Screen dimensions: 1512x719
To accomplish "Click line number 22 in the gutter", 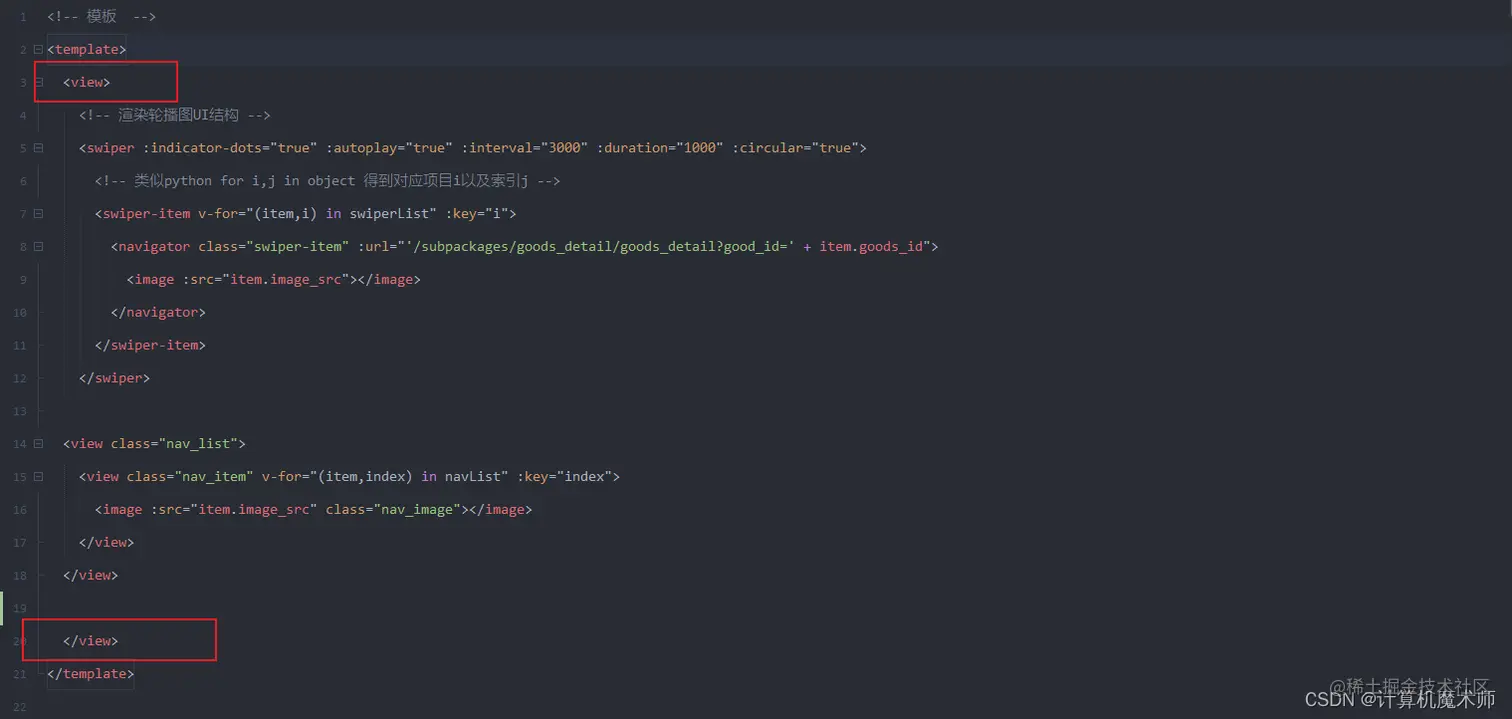I will [20, 707].
